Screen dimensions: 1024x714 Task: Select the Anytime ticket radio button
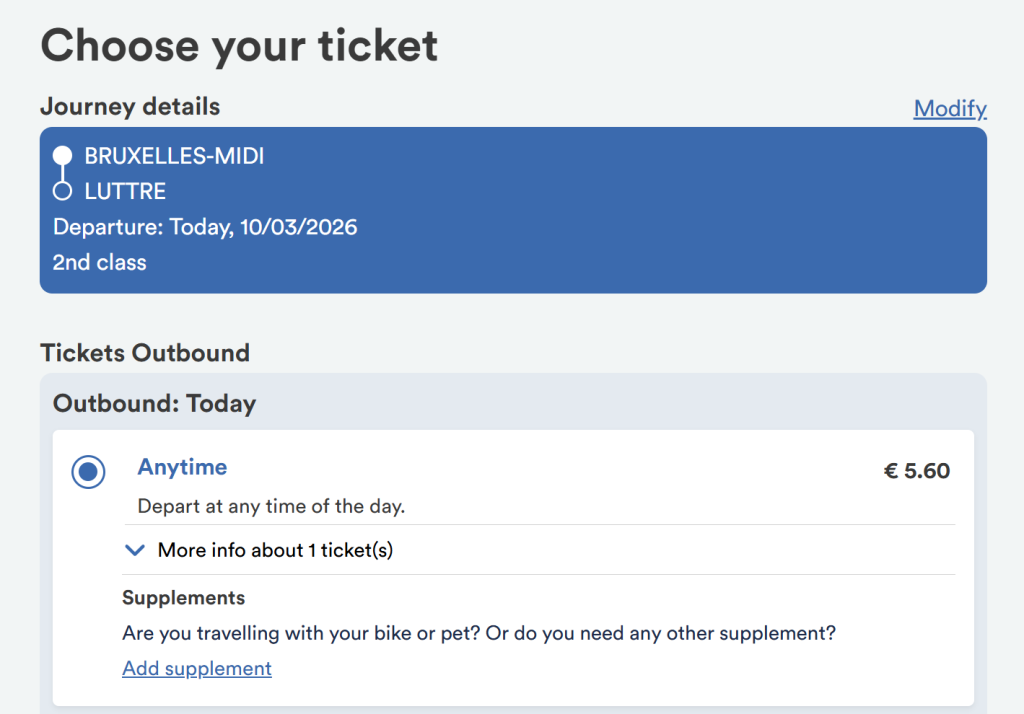click(x=89, y=472)
